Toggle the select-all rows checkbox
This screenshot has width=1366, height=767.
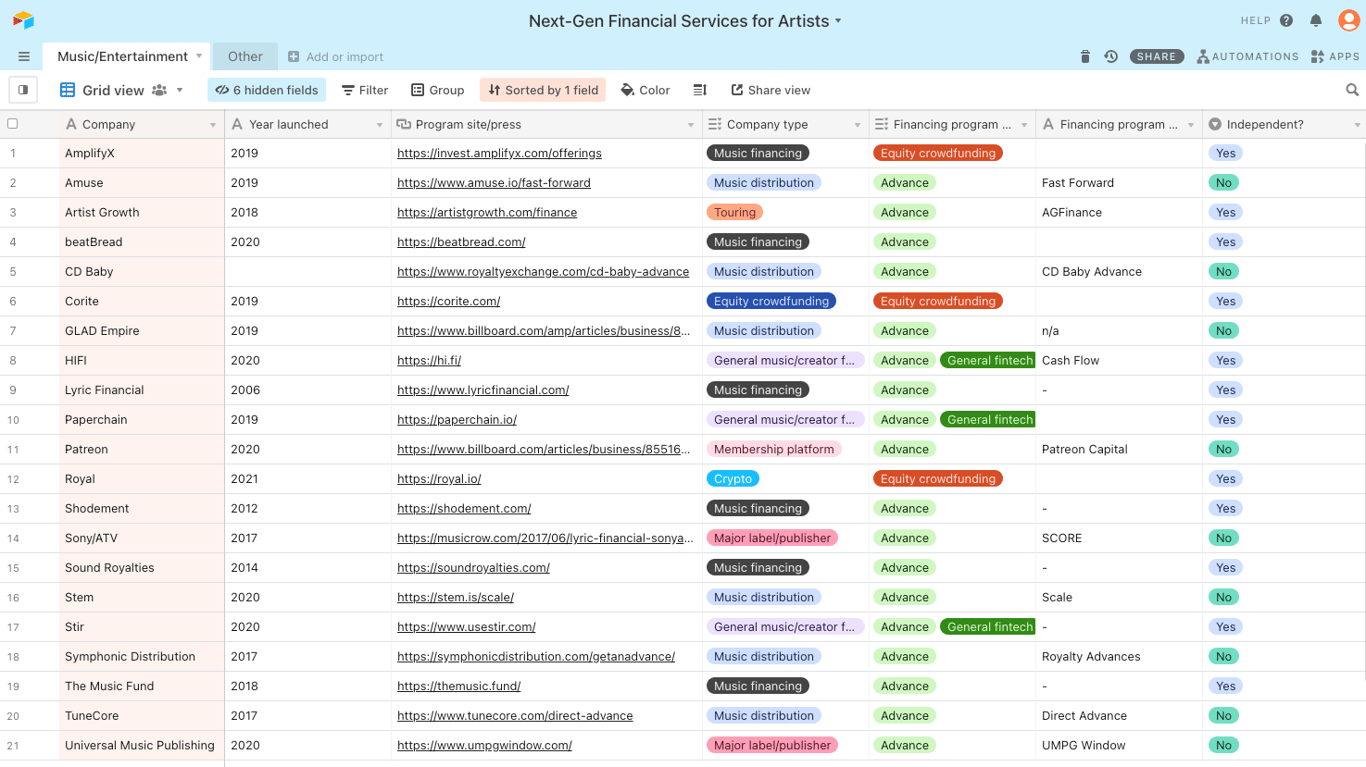pos(13,124)
